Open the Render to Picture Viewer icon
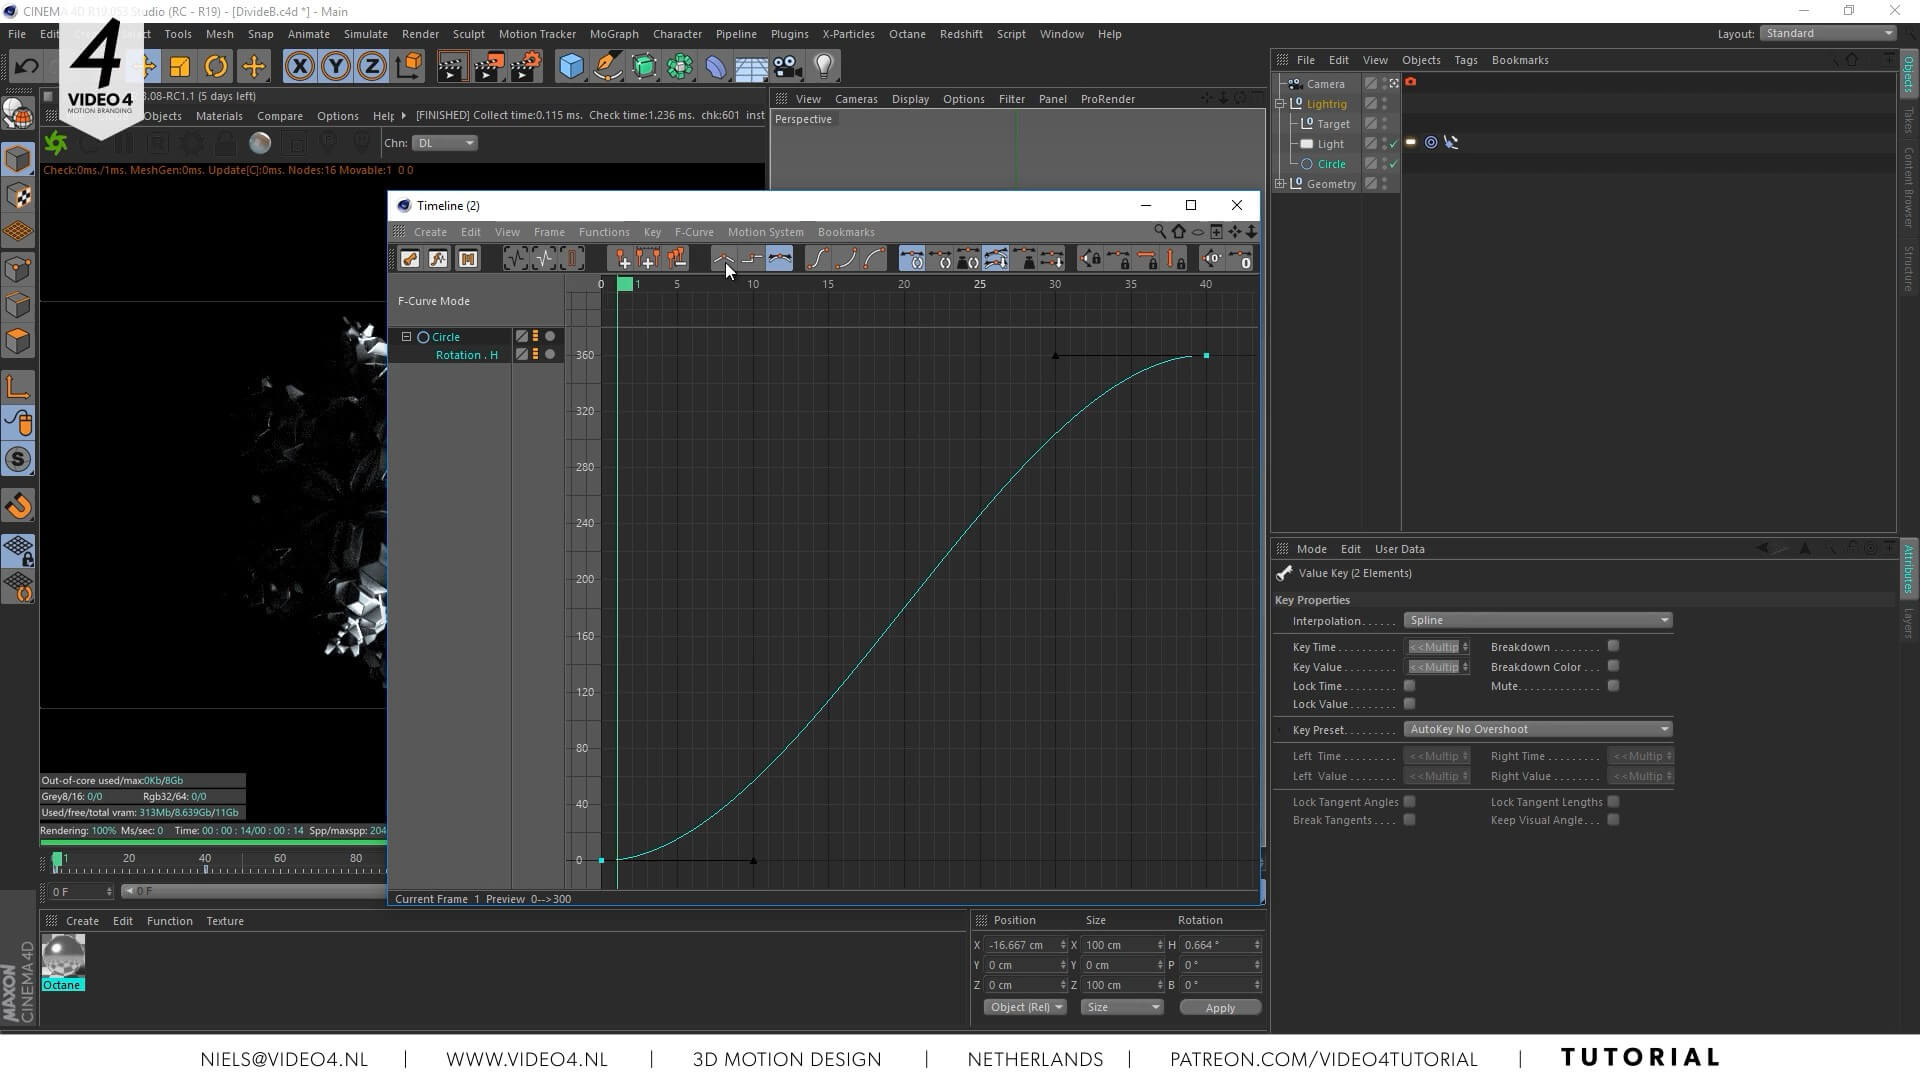 pos(489,67)
